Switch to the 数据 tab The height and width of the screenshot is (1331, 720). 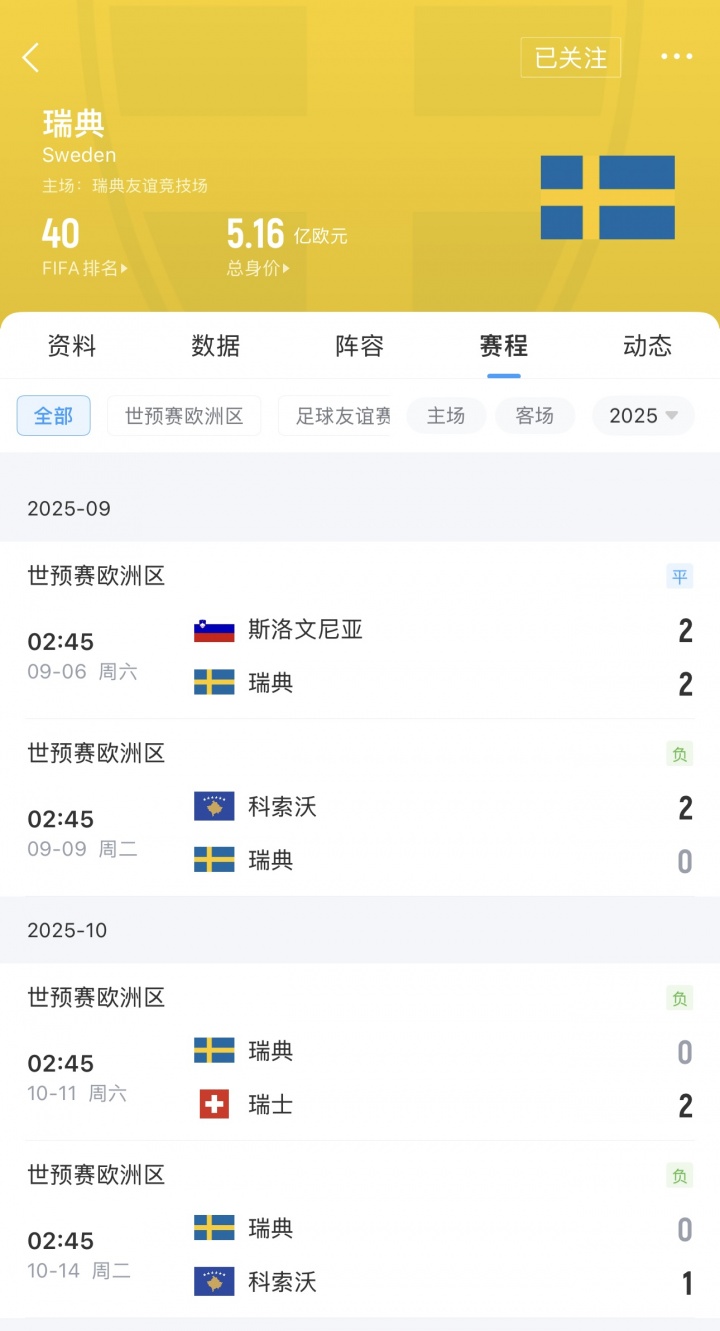click(x=216, y=346)
